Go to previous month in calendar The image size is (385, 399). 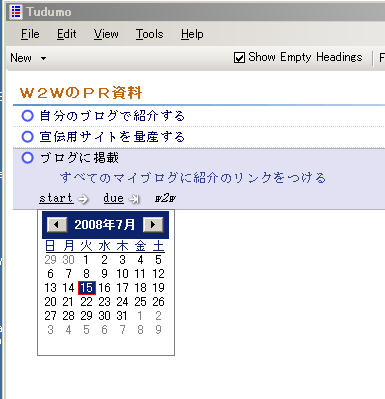click(x=57, y=224)
